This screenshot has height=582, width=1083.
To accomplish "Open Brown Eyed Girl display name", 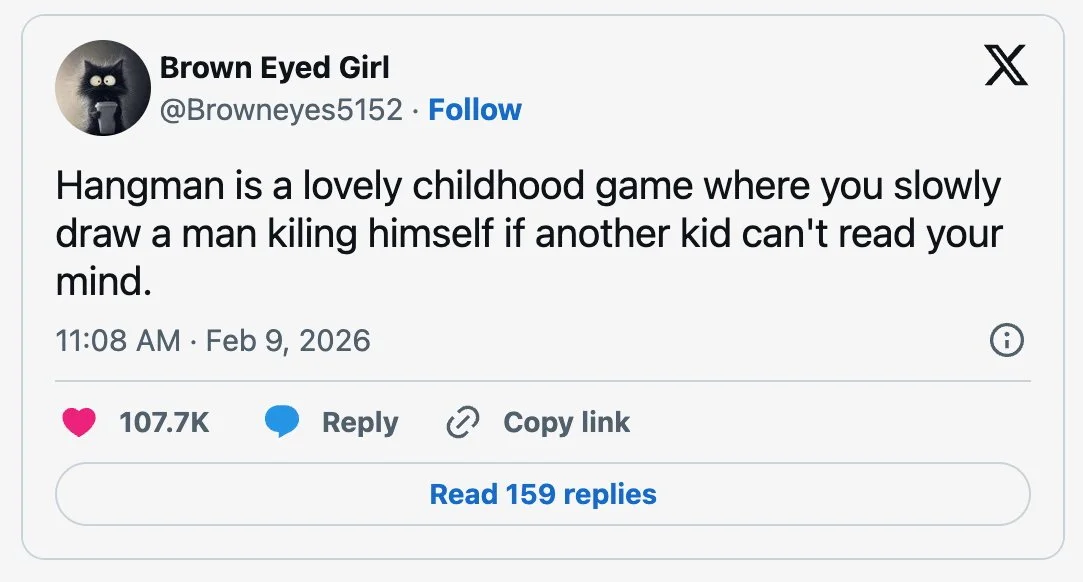I will tap(274, 68).
